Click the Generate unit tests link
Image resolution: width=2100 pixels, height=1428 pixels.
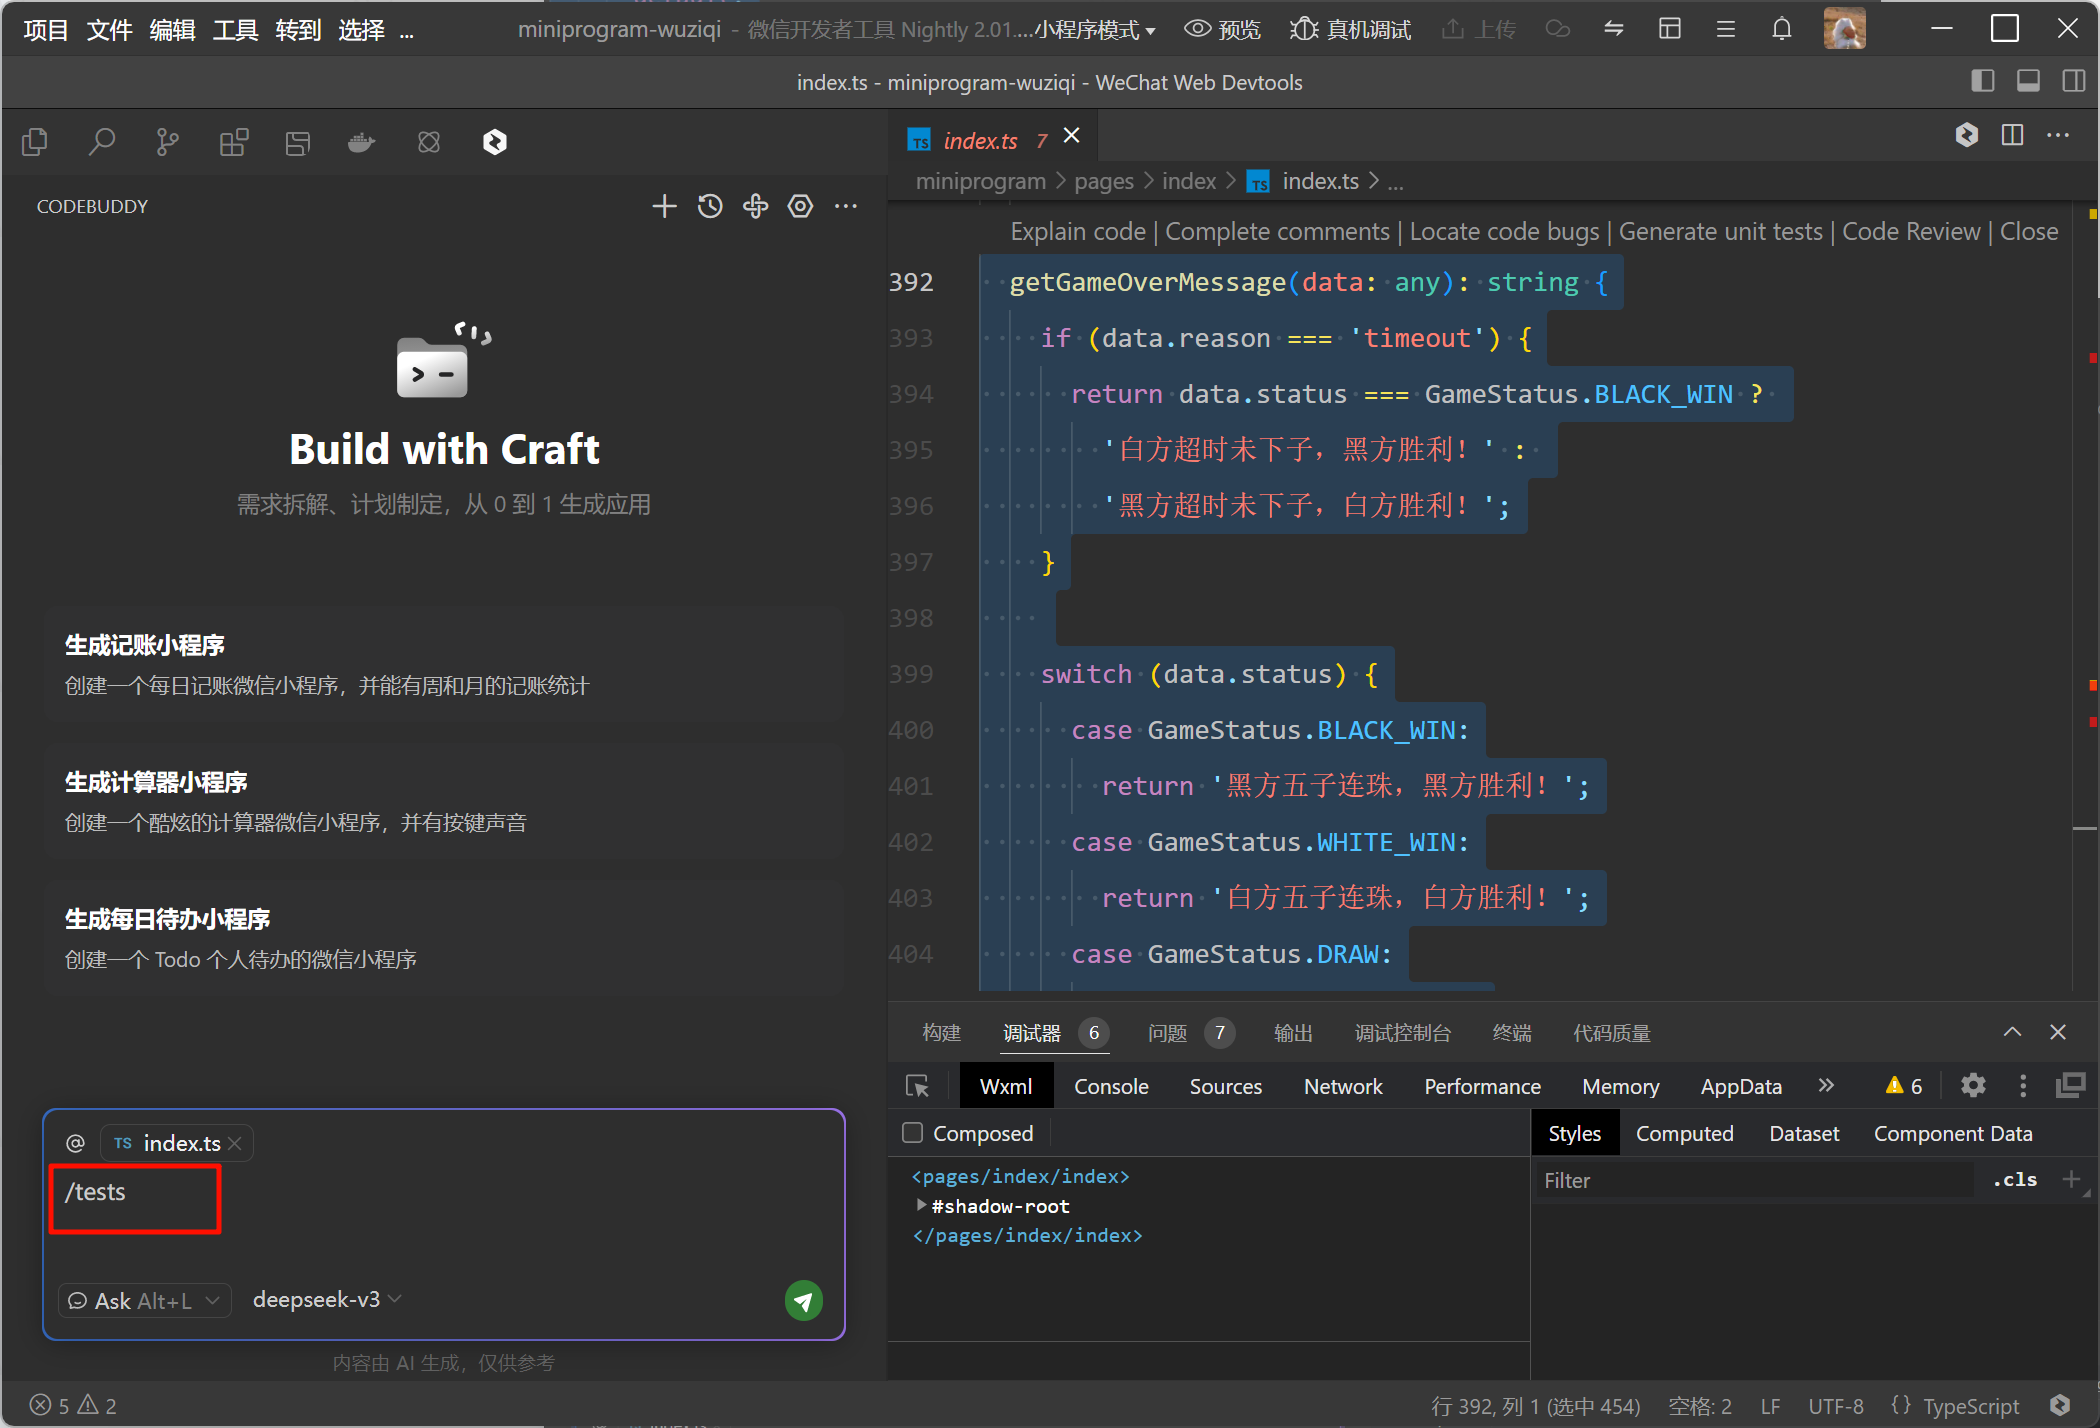click(1720, 232)
